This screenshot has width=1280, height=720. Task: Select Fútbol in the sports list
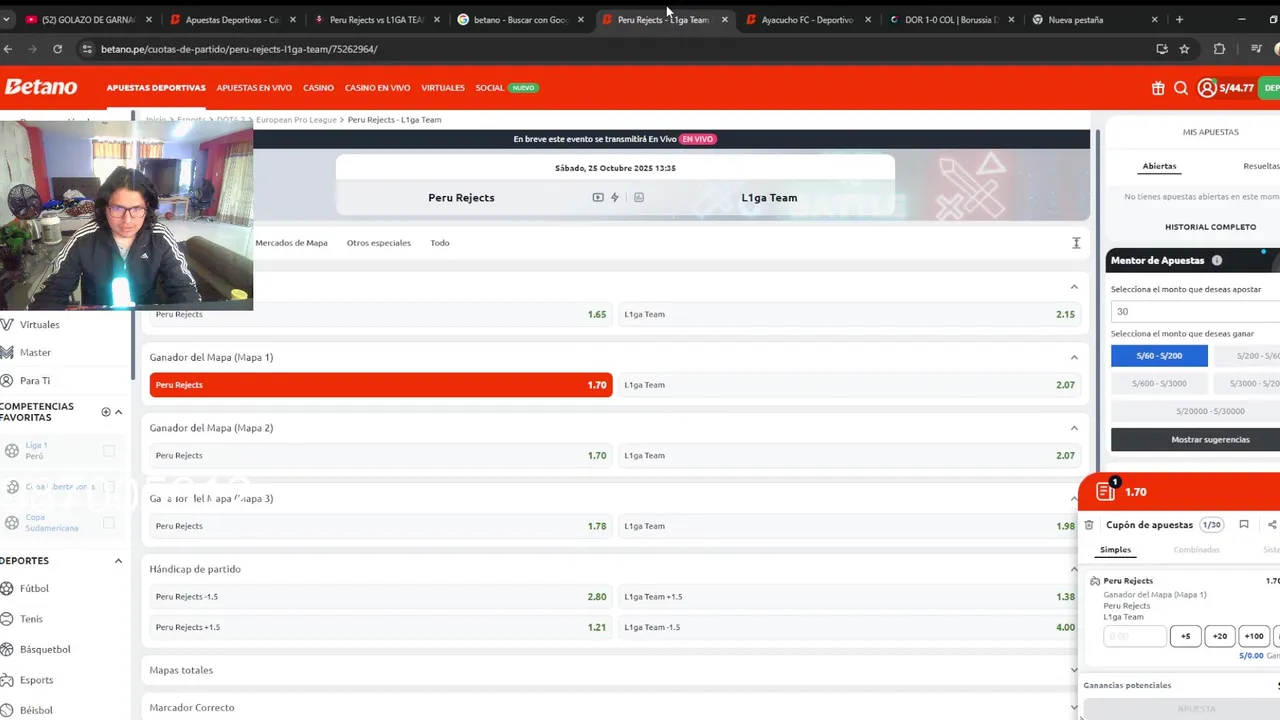(x=34, y=588)
